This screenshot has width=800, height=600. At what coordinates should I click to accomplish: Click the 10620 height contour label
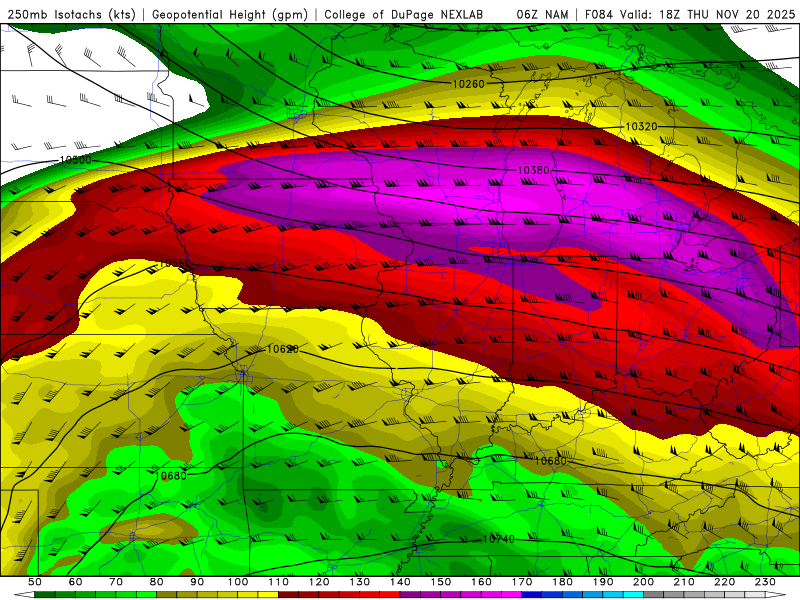point(283,349)
